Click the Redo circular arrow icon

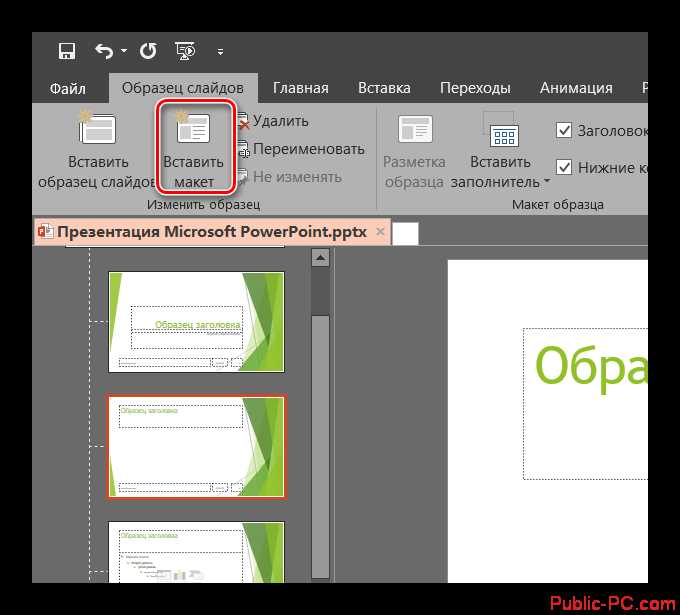point(148,51)
